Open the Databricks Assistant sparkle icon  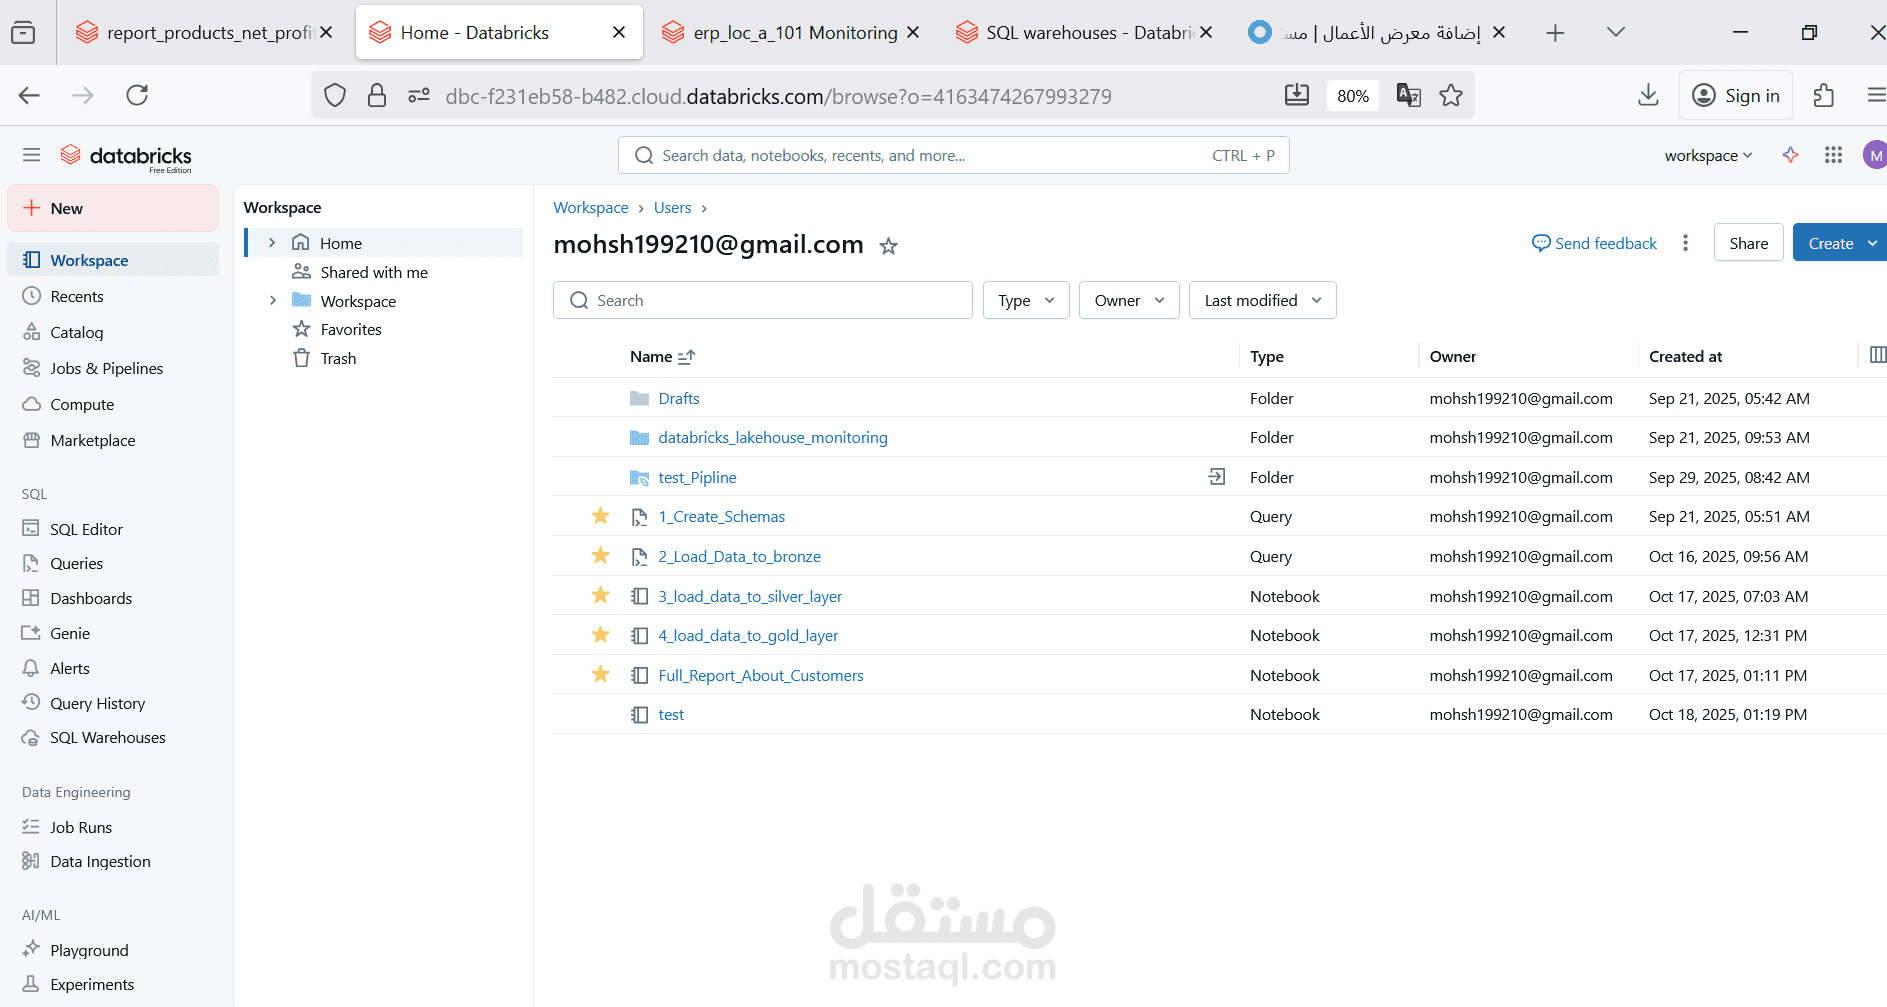click(x=1790, y=155)
